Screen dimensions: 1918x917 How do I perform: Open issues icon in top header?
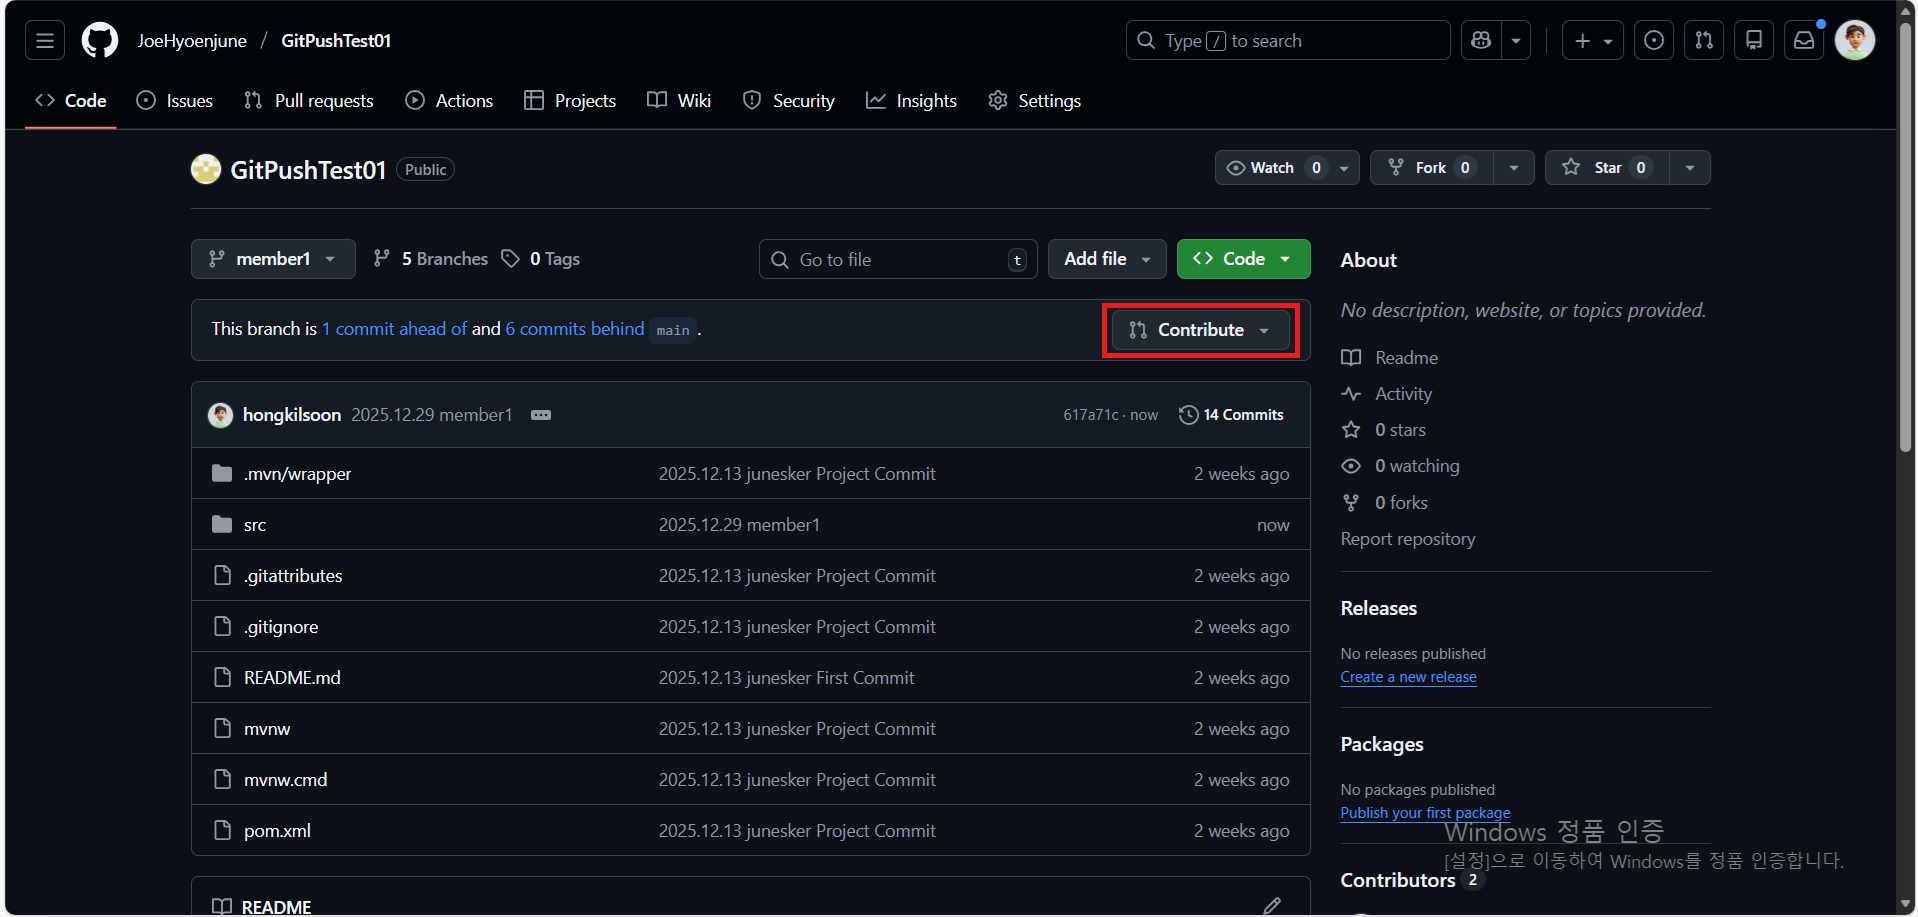tap(1654, 41)
